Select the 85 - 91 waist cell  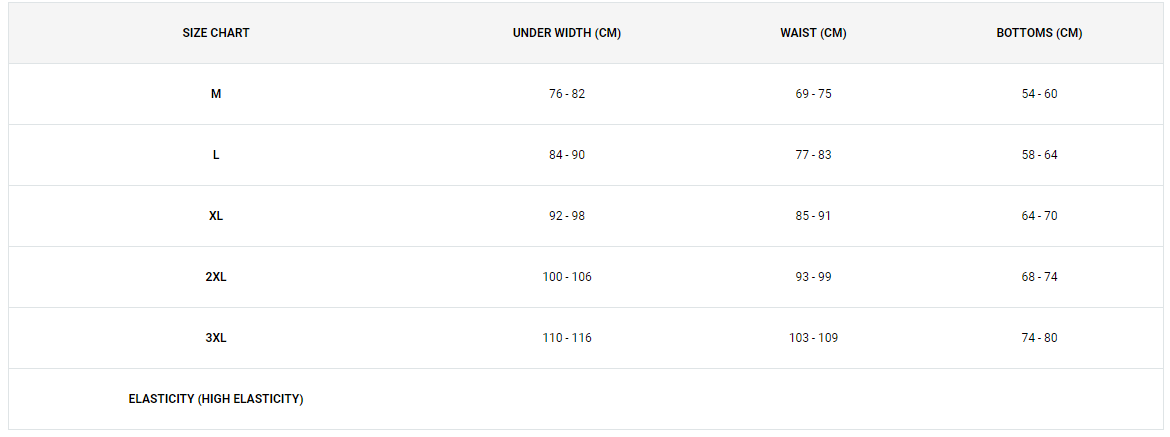click(813, 216)
